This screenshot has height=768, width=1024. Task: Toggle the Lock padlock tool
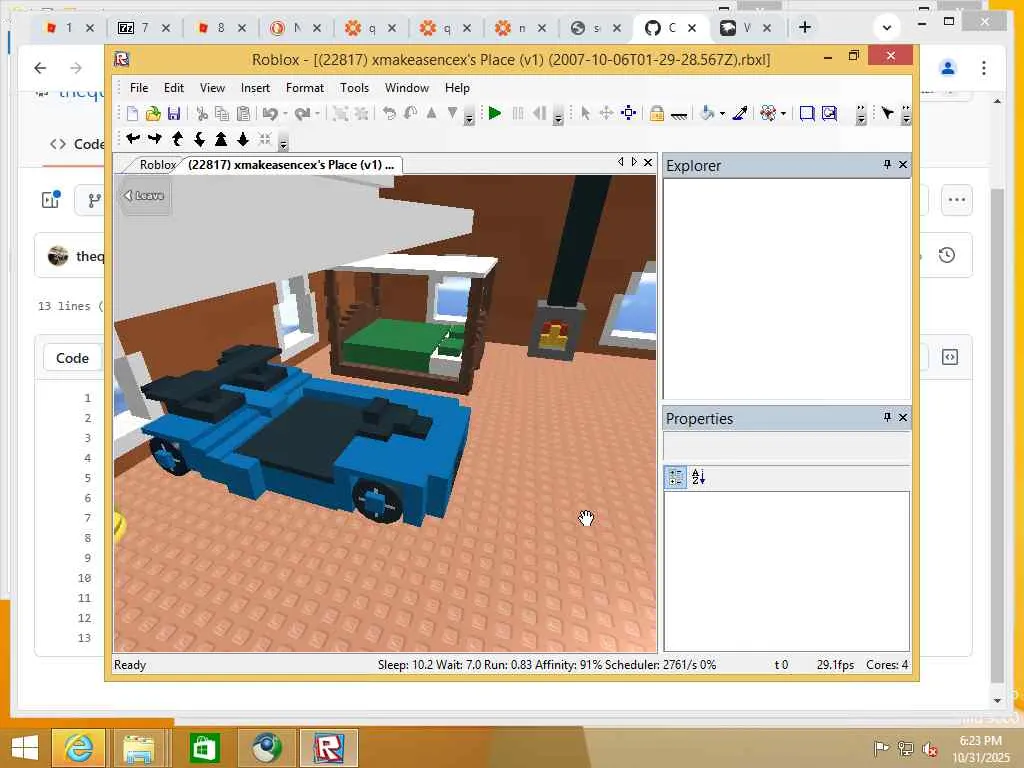click(657, 114)
